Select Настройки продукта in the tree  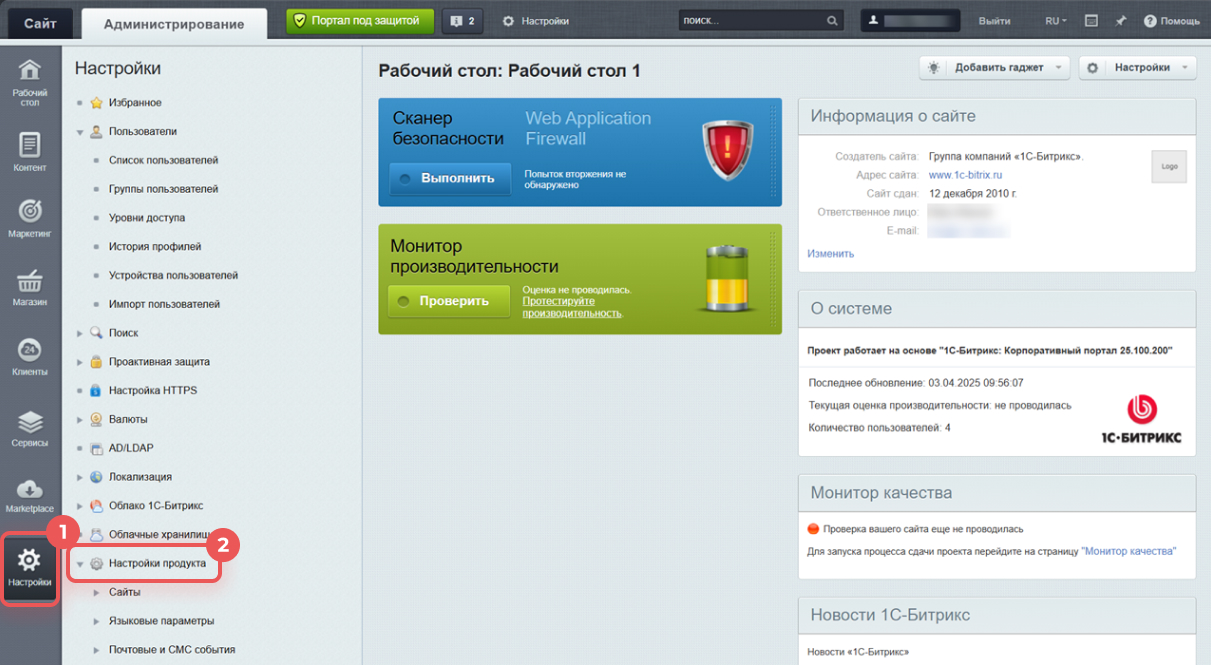(x=157, y=564)
